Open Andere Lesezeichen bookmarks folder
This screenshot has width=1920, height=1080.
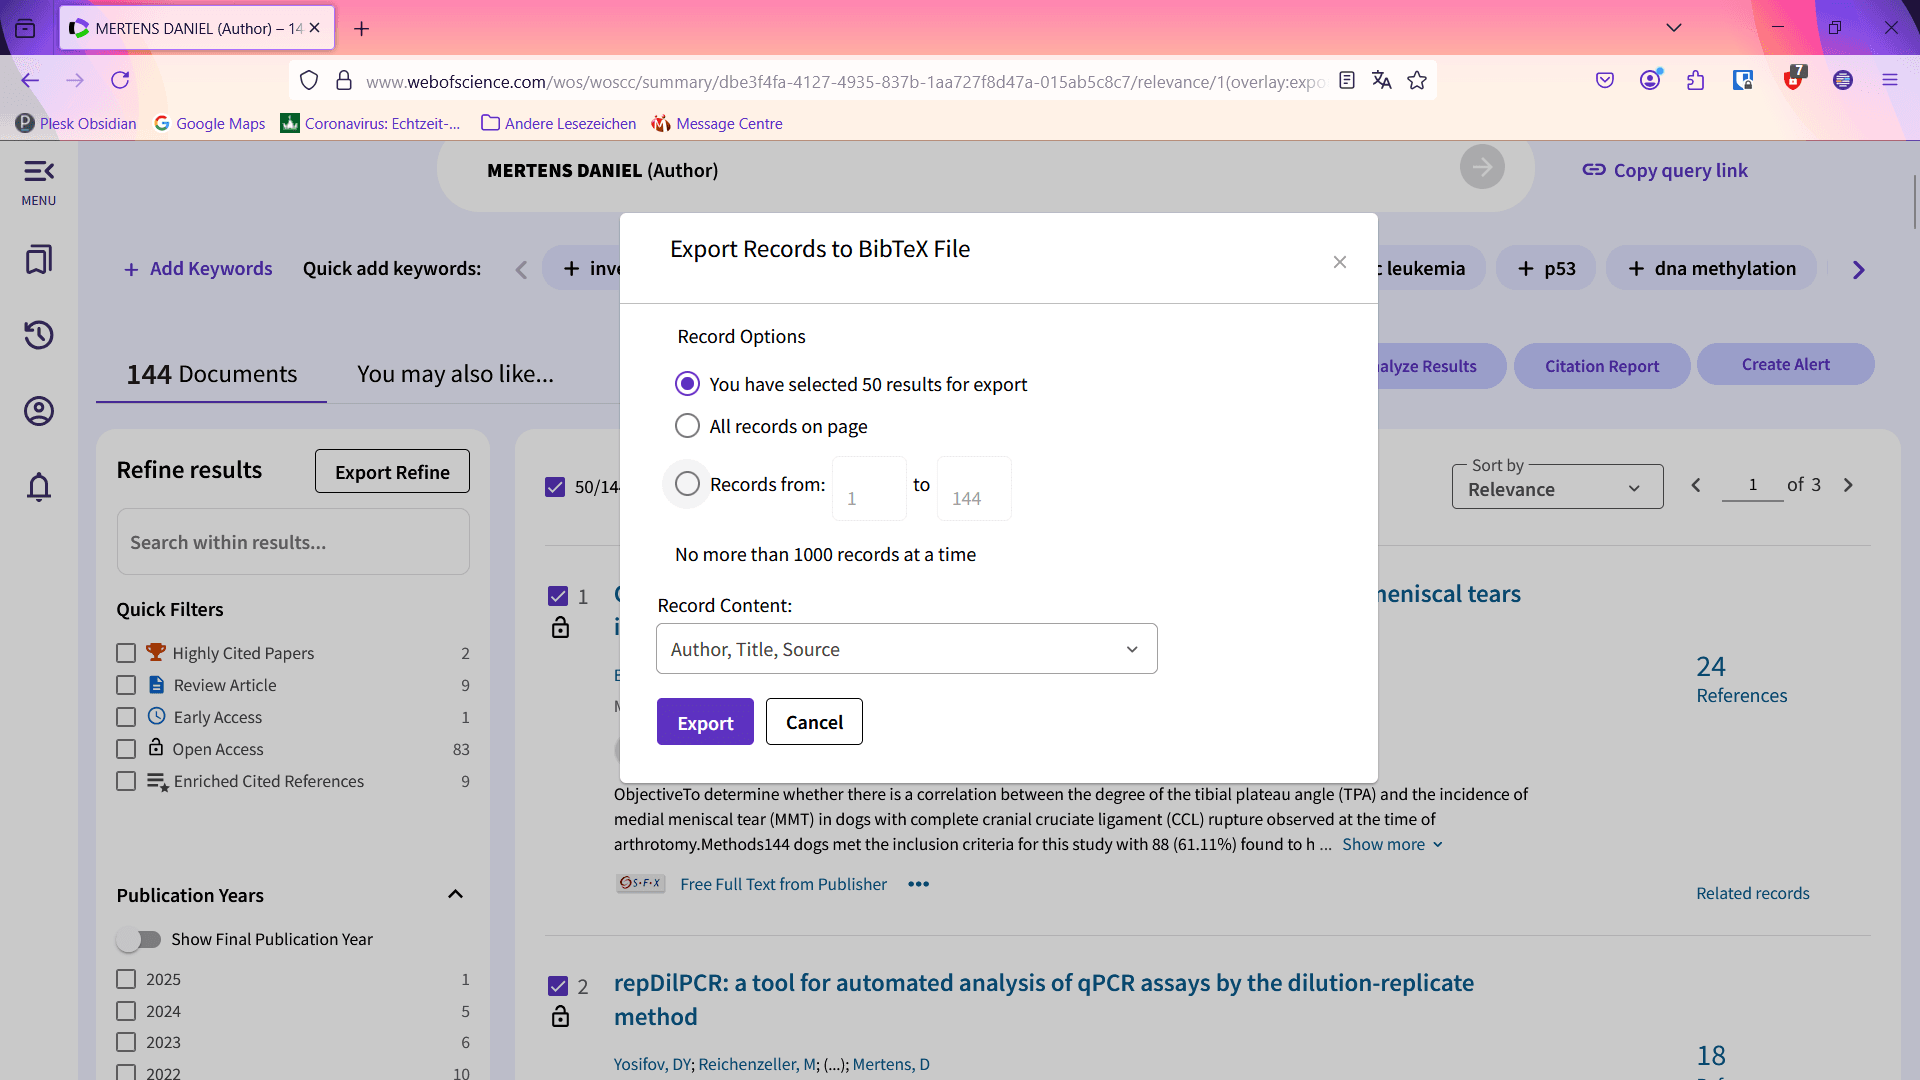tap(559, 124)
